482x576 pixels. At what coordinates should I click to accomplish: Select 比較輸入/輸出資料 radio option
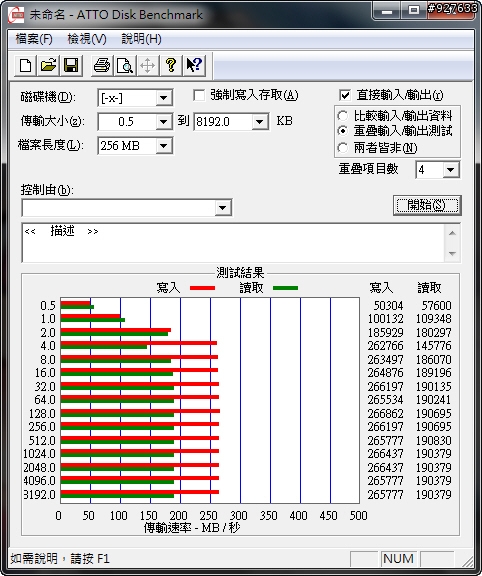(x=342, y=116)
